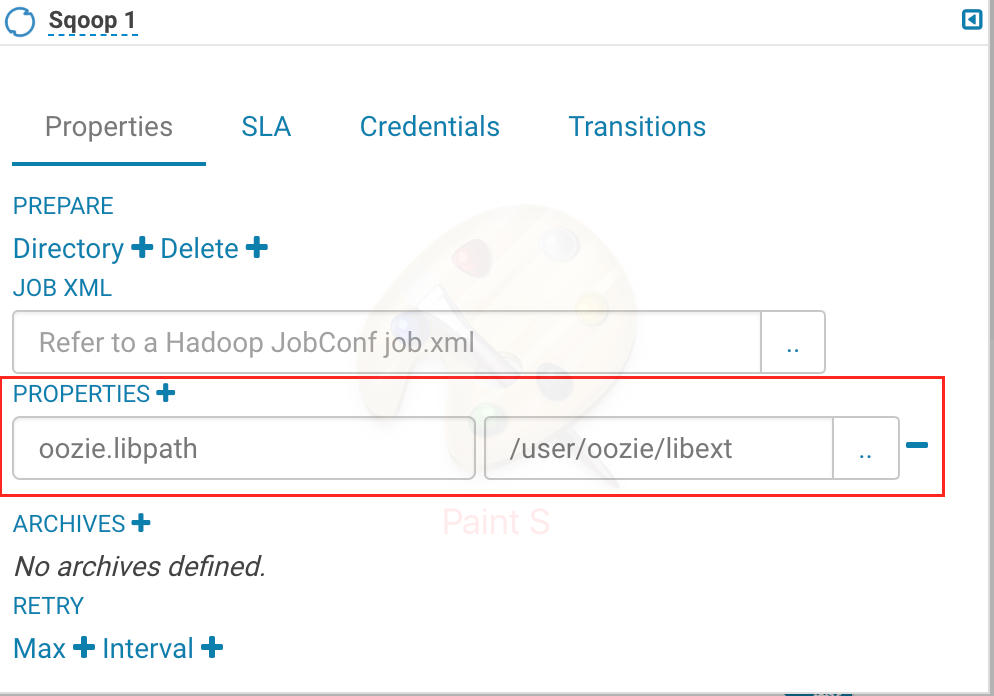Collapse panel with top-right arrow icon
Screen dimensions: 994x696
pyautogui.click(x=971, y=20)
